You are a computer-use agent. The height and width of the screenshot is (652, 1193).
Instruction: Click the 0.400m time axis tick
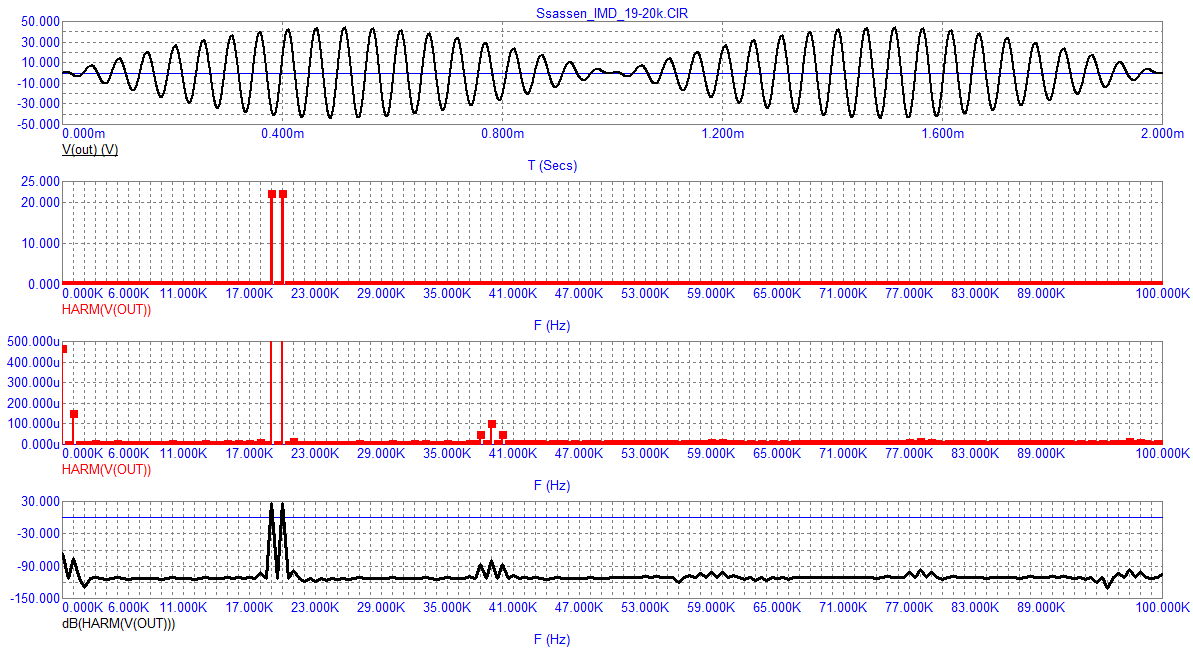pos(282,134)
